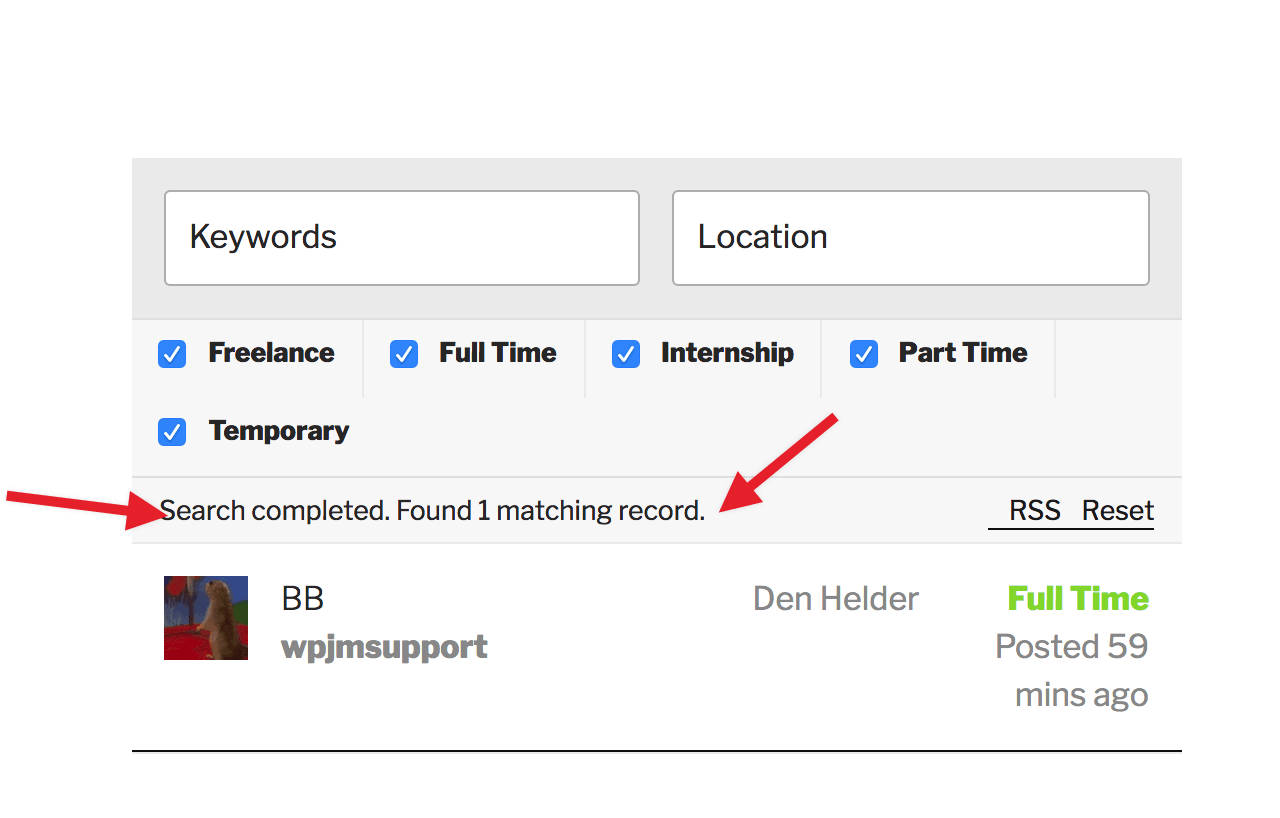This screenshot has width=1280, height=818.
Task: Disable the Part Time checkbox box
Action: click(864, 354)
